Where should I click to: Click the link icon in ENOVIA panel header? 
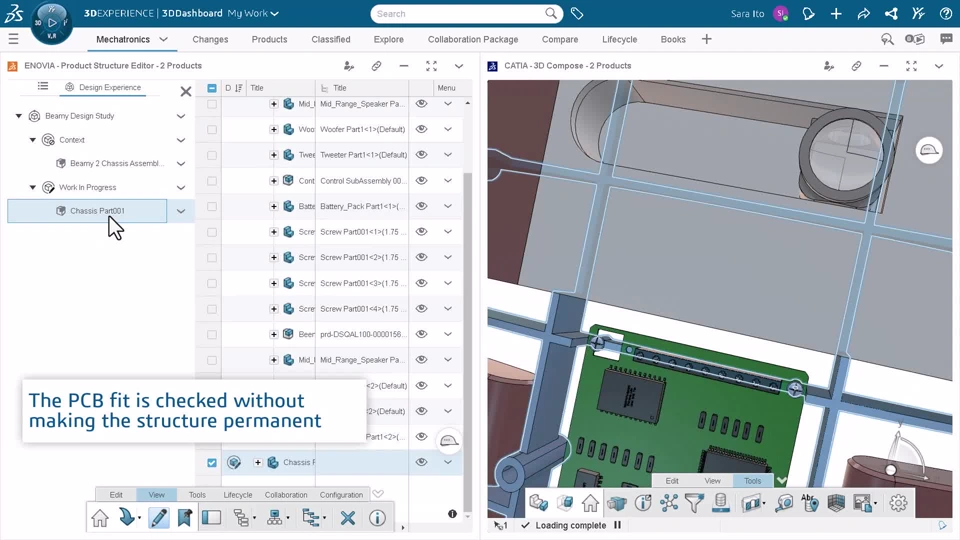click(377, 66)
